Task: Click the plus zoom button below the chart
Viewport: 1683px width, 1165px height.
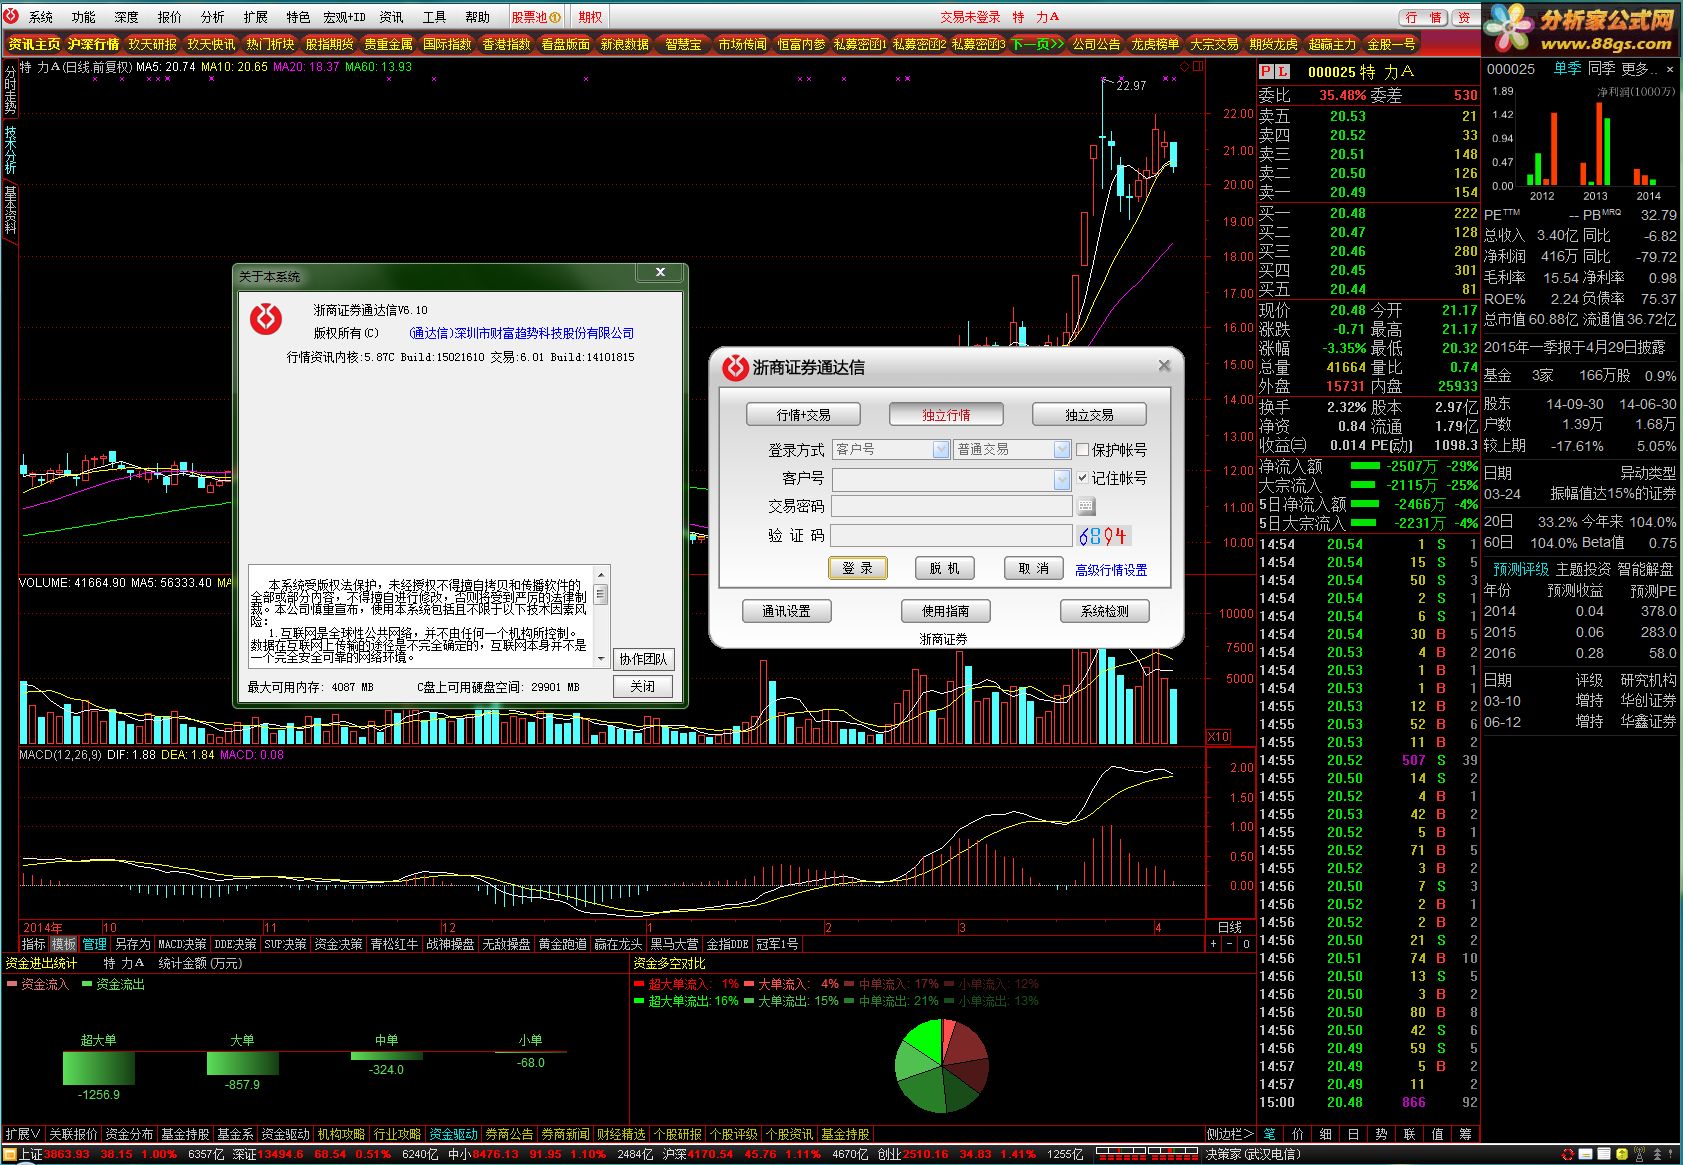Action: click(1213, 944)
